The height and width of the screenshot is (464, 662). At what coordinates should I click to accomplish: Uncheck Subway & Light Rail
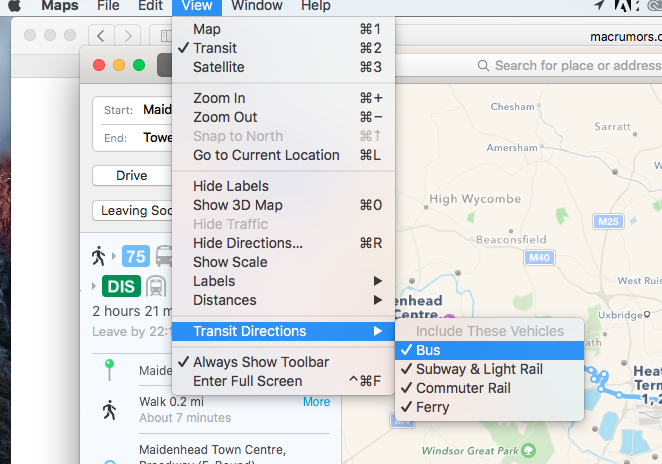tap(489, 369)
